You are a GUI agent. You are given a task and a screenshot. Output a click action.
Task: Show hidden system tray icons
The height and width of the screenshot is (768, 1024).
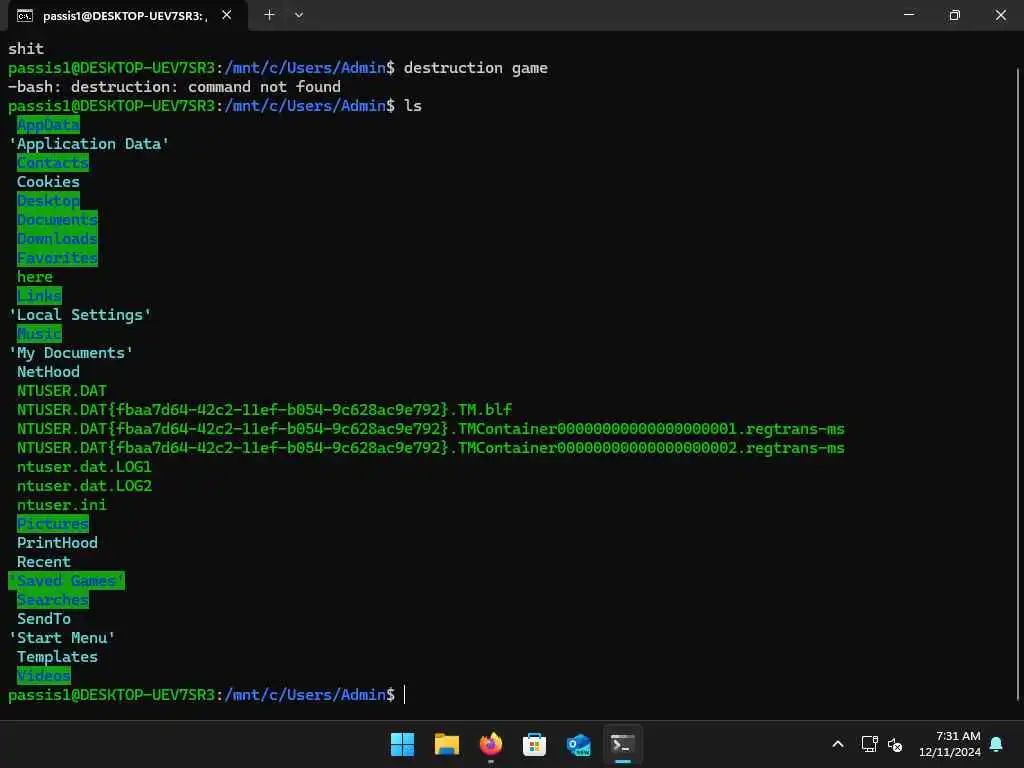pos(838,744)
